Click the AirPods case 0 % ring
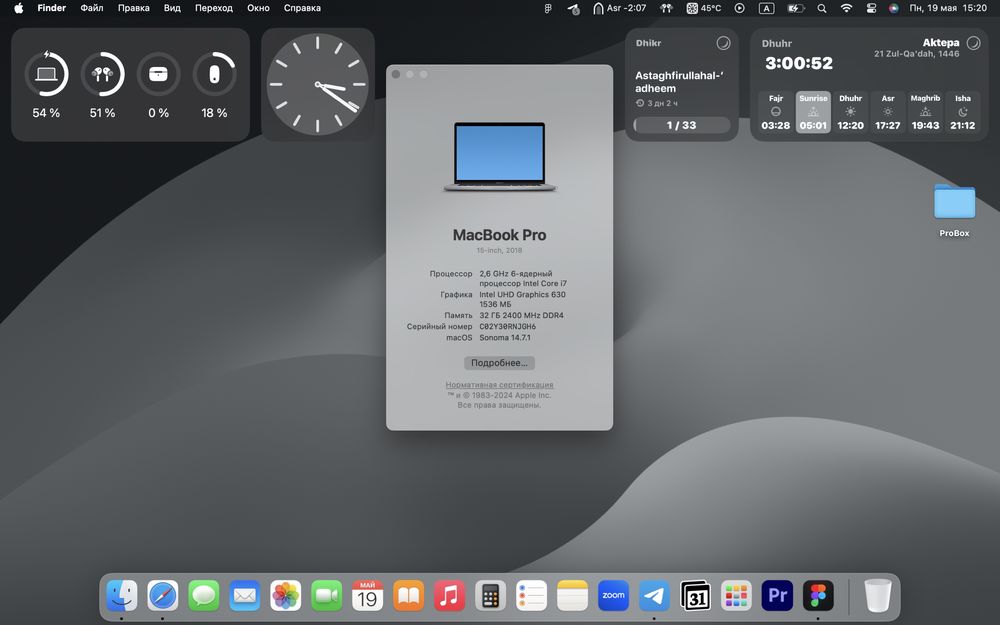 (x=158, y=74)
